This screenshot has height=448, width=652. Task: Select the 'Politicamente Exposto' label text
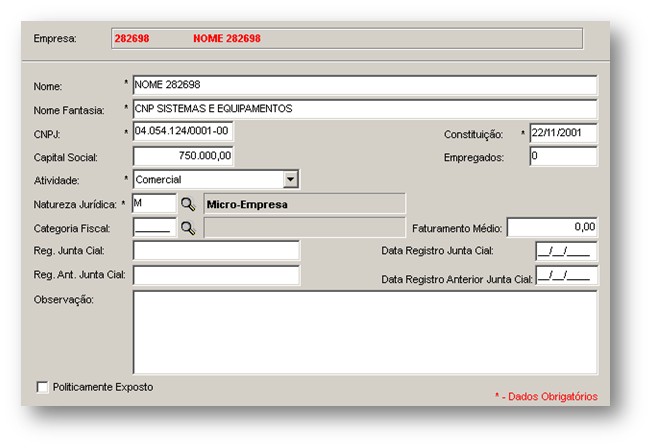click(x=103, y=387)
